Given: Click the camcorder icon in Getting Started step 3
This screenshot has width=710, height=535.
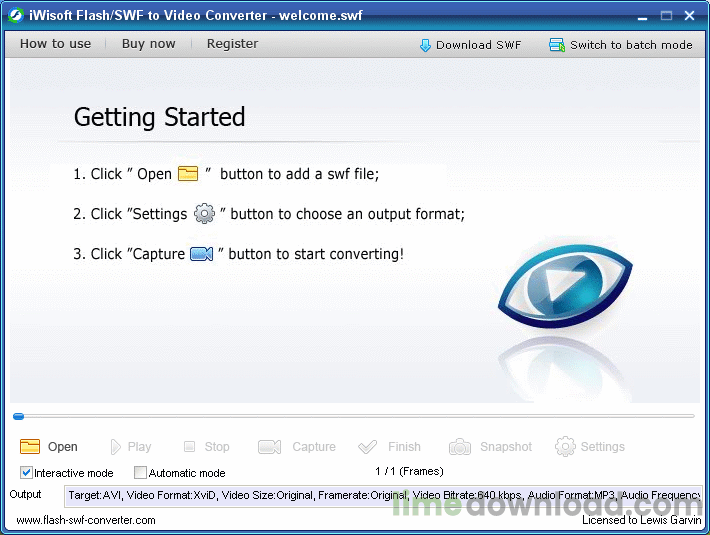Looking at the screenshot, I should tap(201, 254).
